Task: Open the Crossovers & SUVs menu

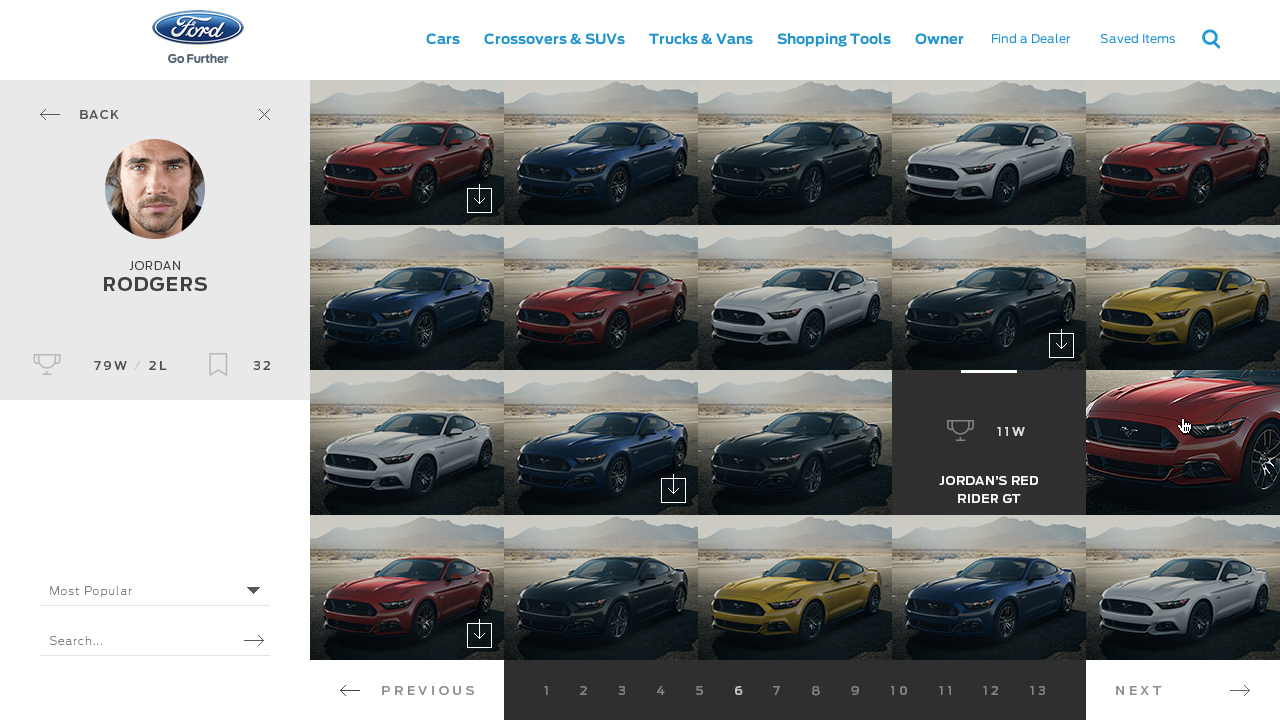Action: coord(554,39)
